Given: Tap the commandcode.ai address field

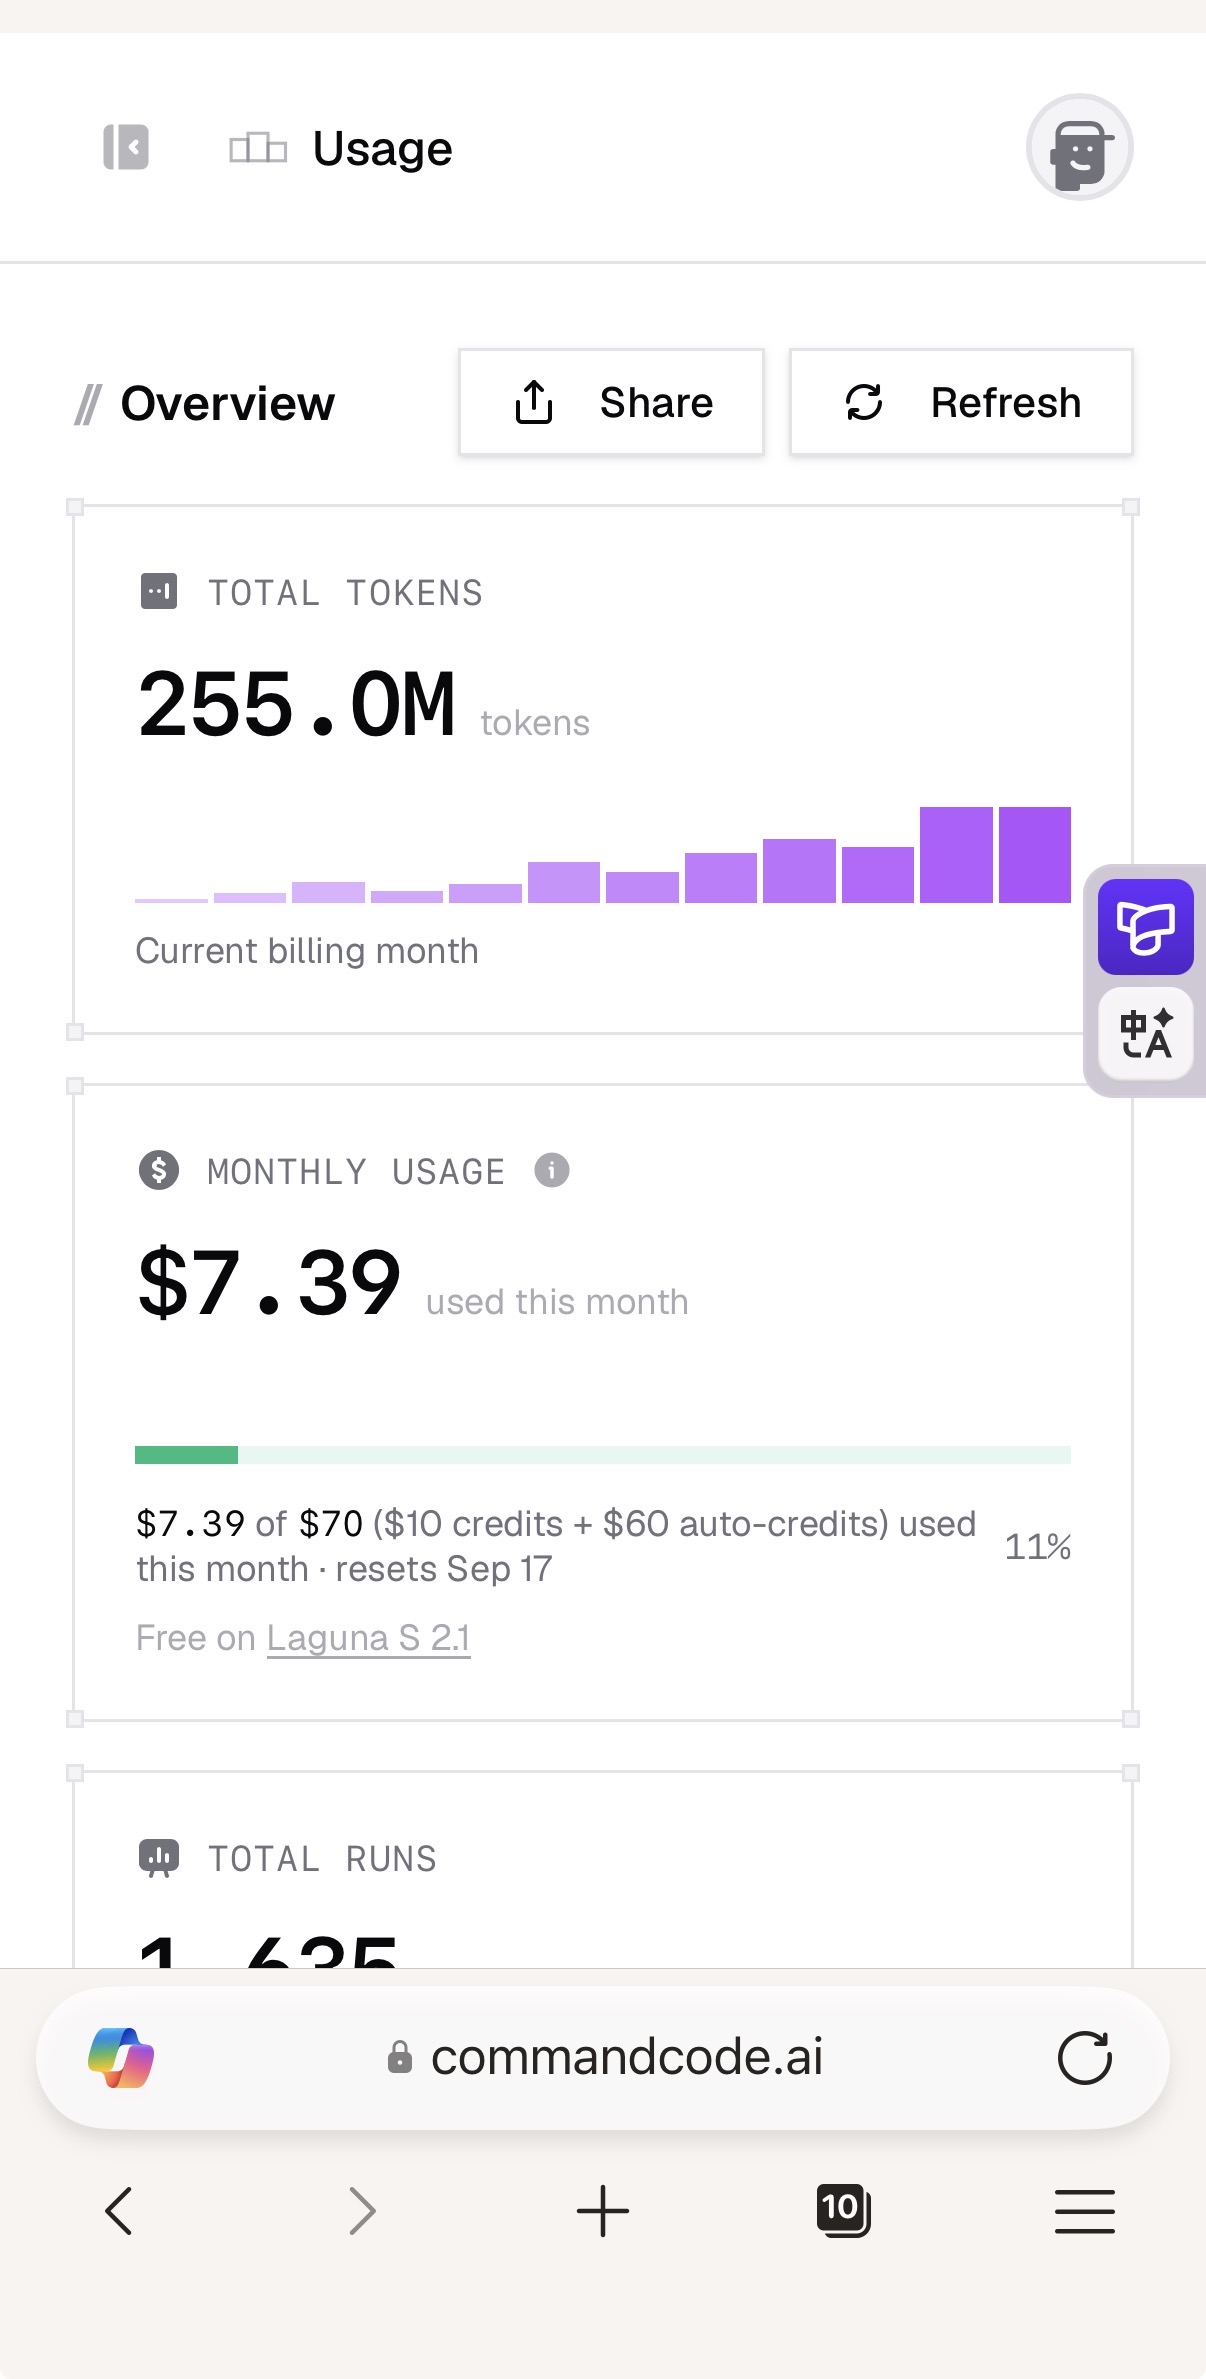Looking at the screenshot, I should pos(603,2058).
